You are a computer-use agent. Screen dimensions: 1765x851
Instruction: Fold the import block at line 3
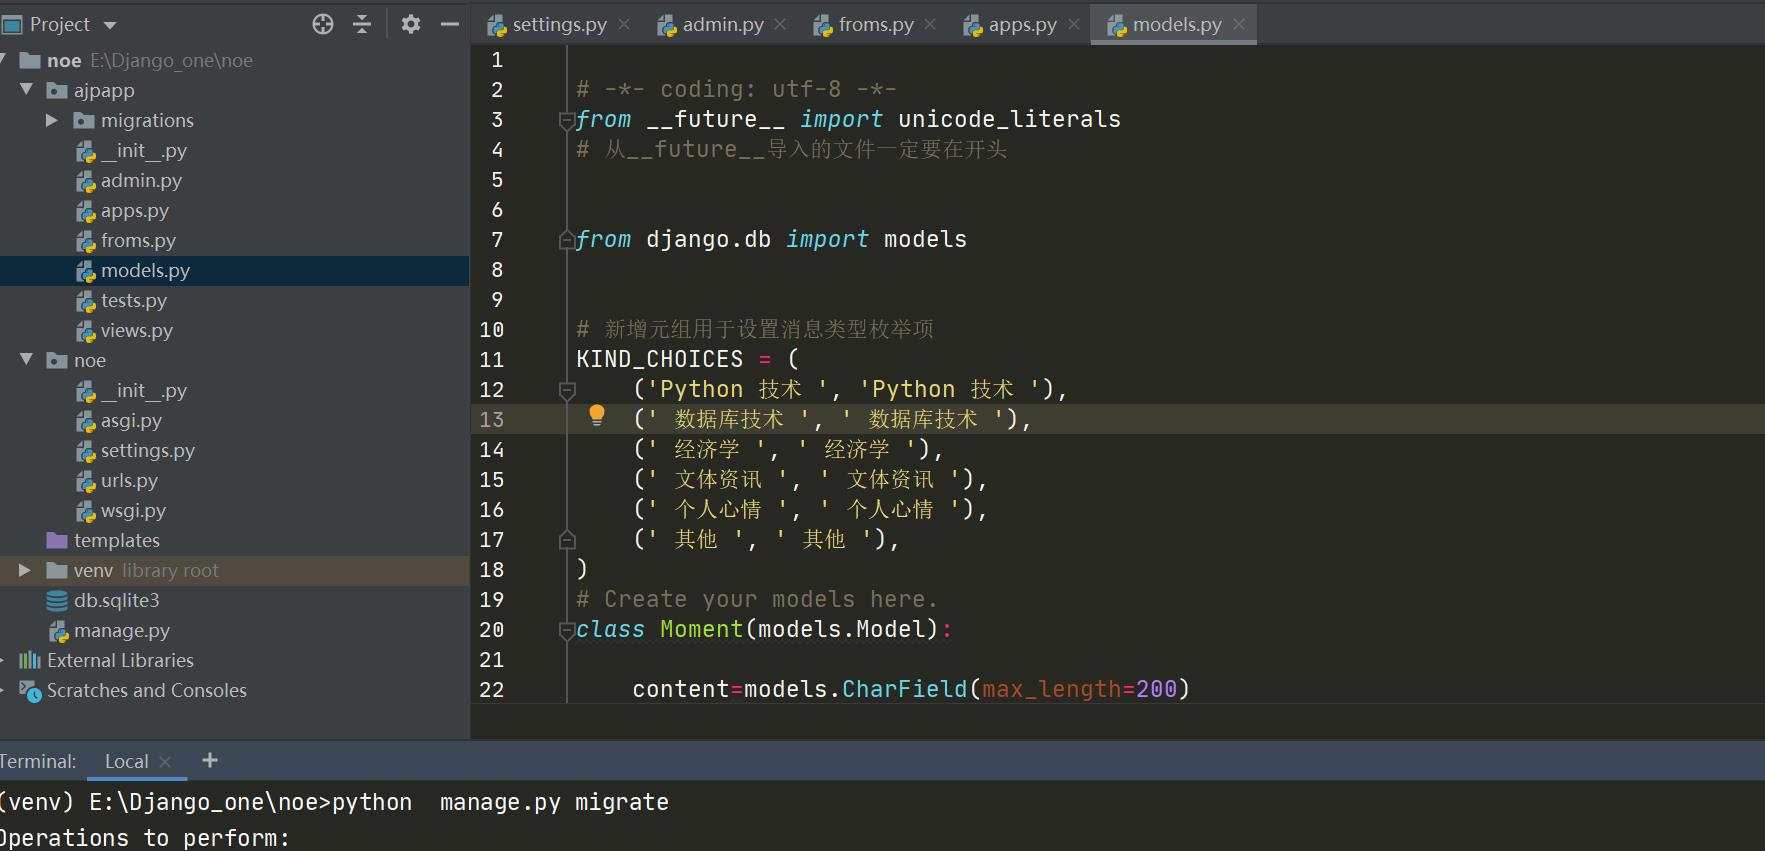coord(566,120)
